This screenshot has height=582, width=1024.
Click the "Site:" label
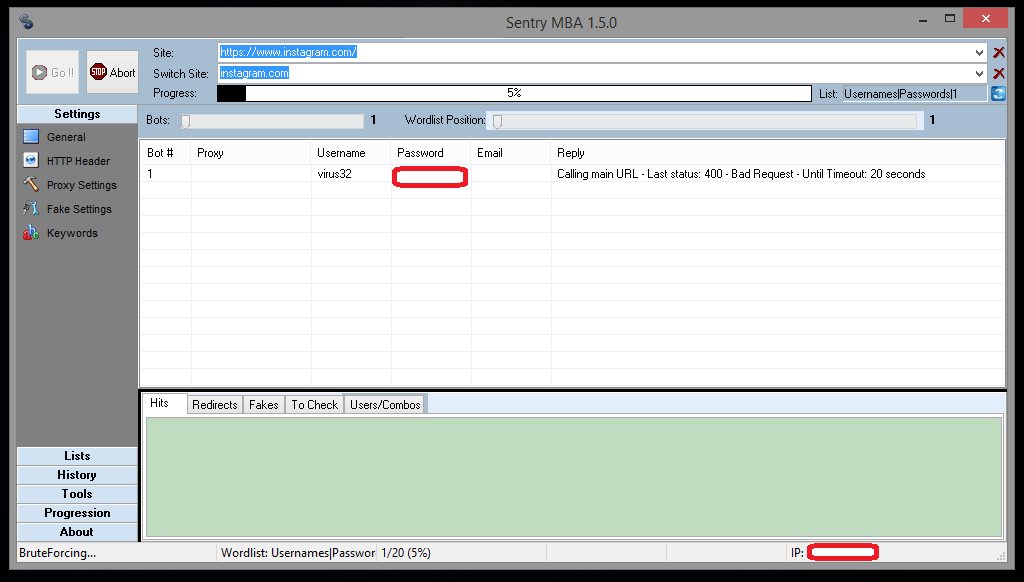pyautogui.click(x=163, y=53)
